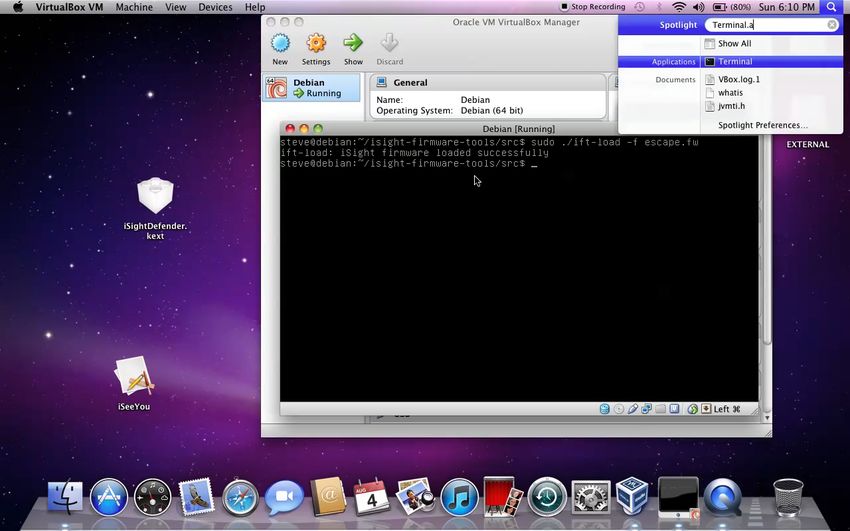Screen dimensions: 850x531
Task: Click the network adapters icon in VM status bar
Action: 647,409
